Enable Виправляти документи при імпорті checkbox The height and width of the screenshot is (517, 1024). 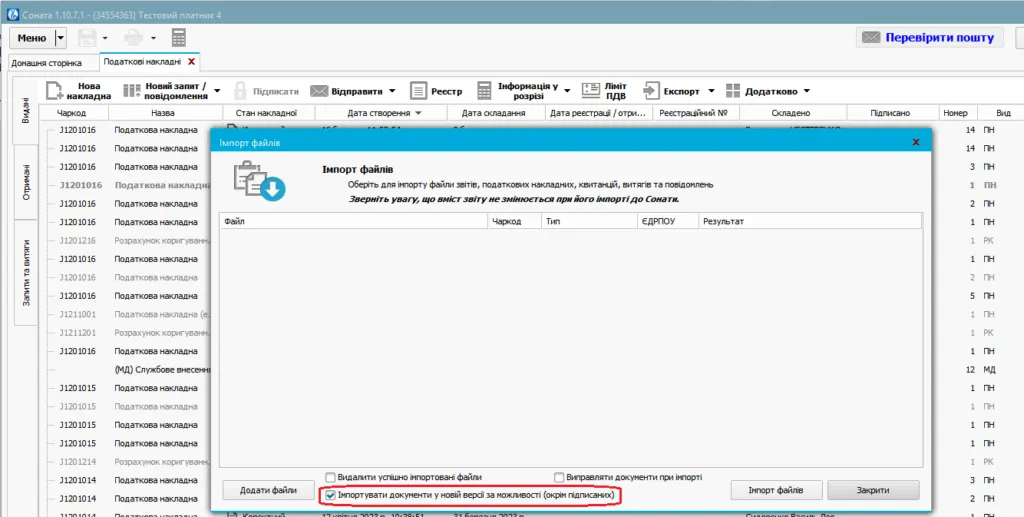[x=559, y=477]
